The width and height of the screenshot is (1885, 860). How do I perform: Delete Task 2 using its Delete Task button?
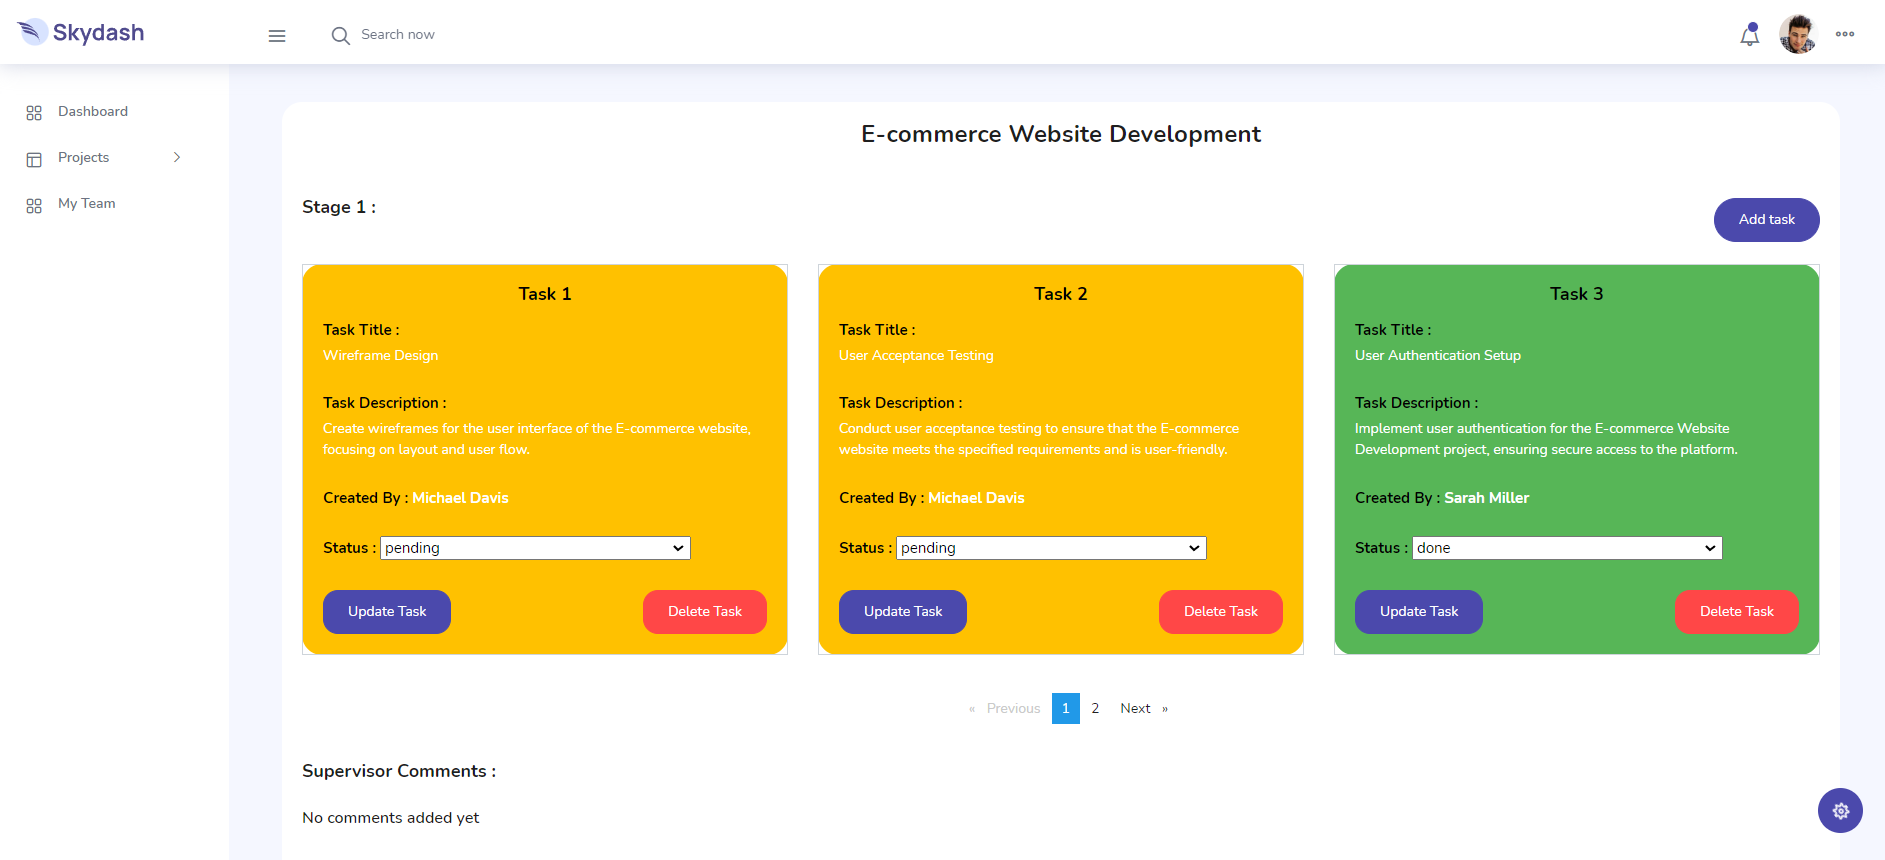point(1220,612)
